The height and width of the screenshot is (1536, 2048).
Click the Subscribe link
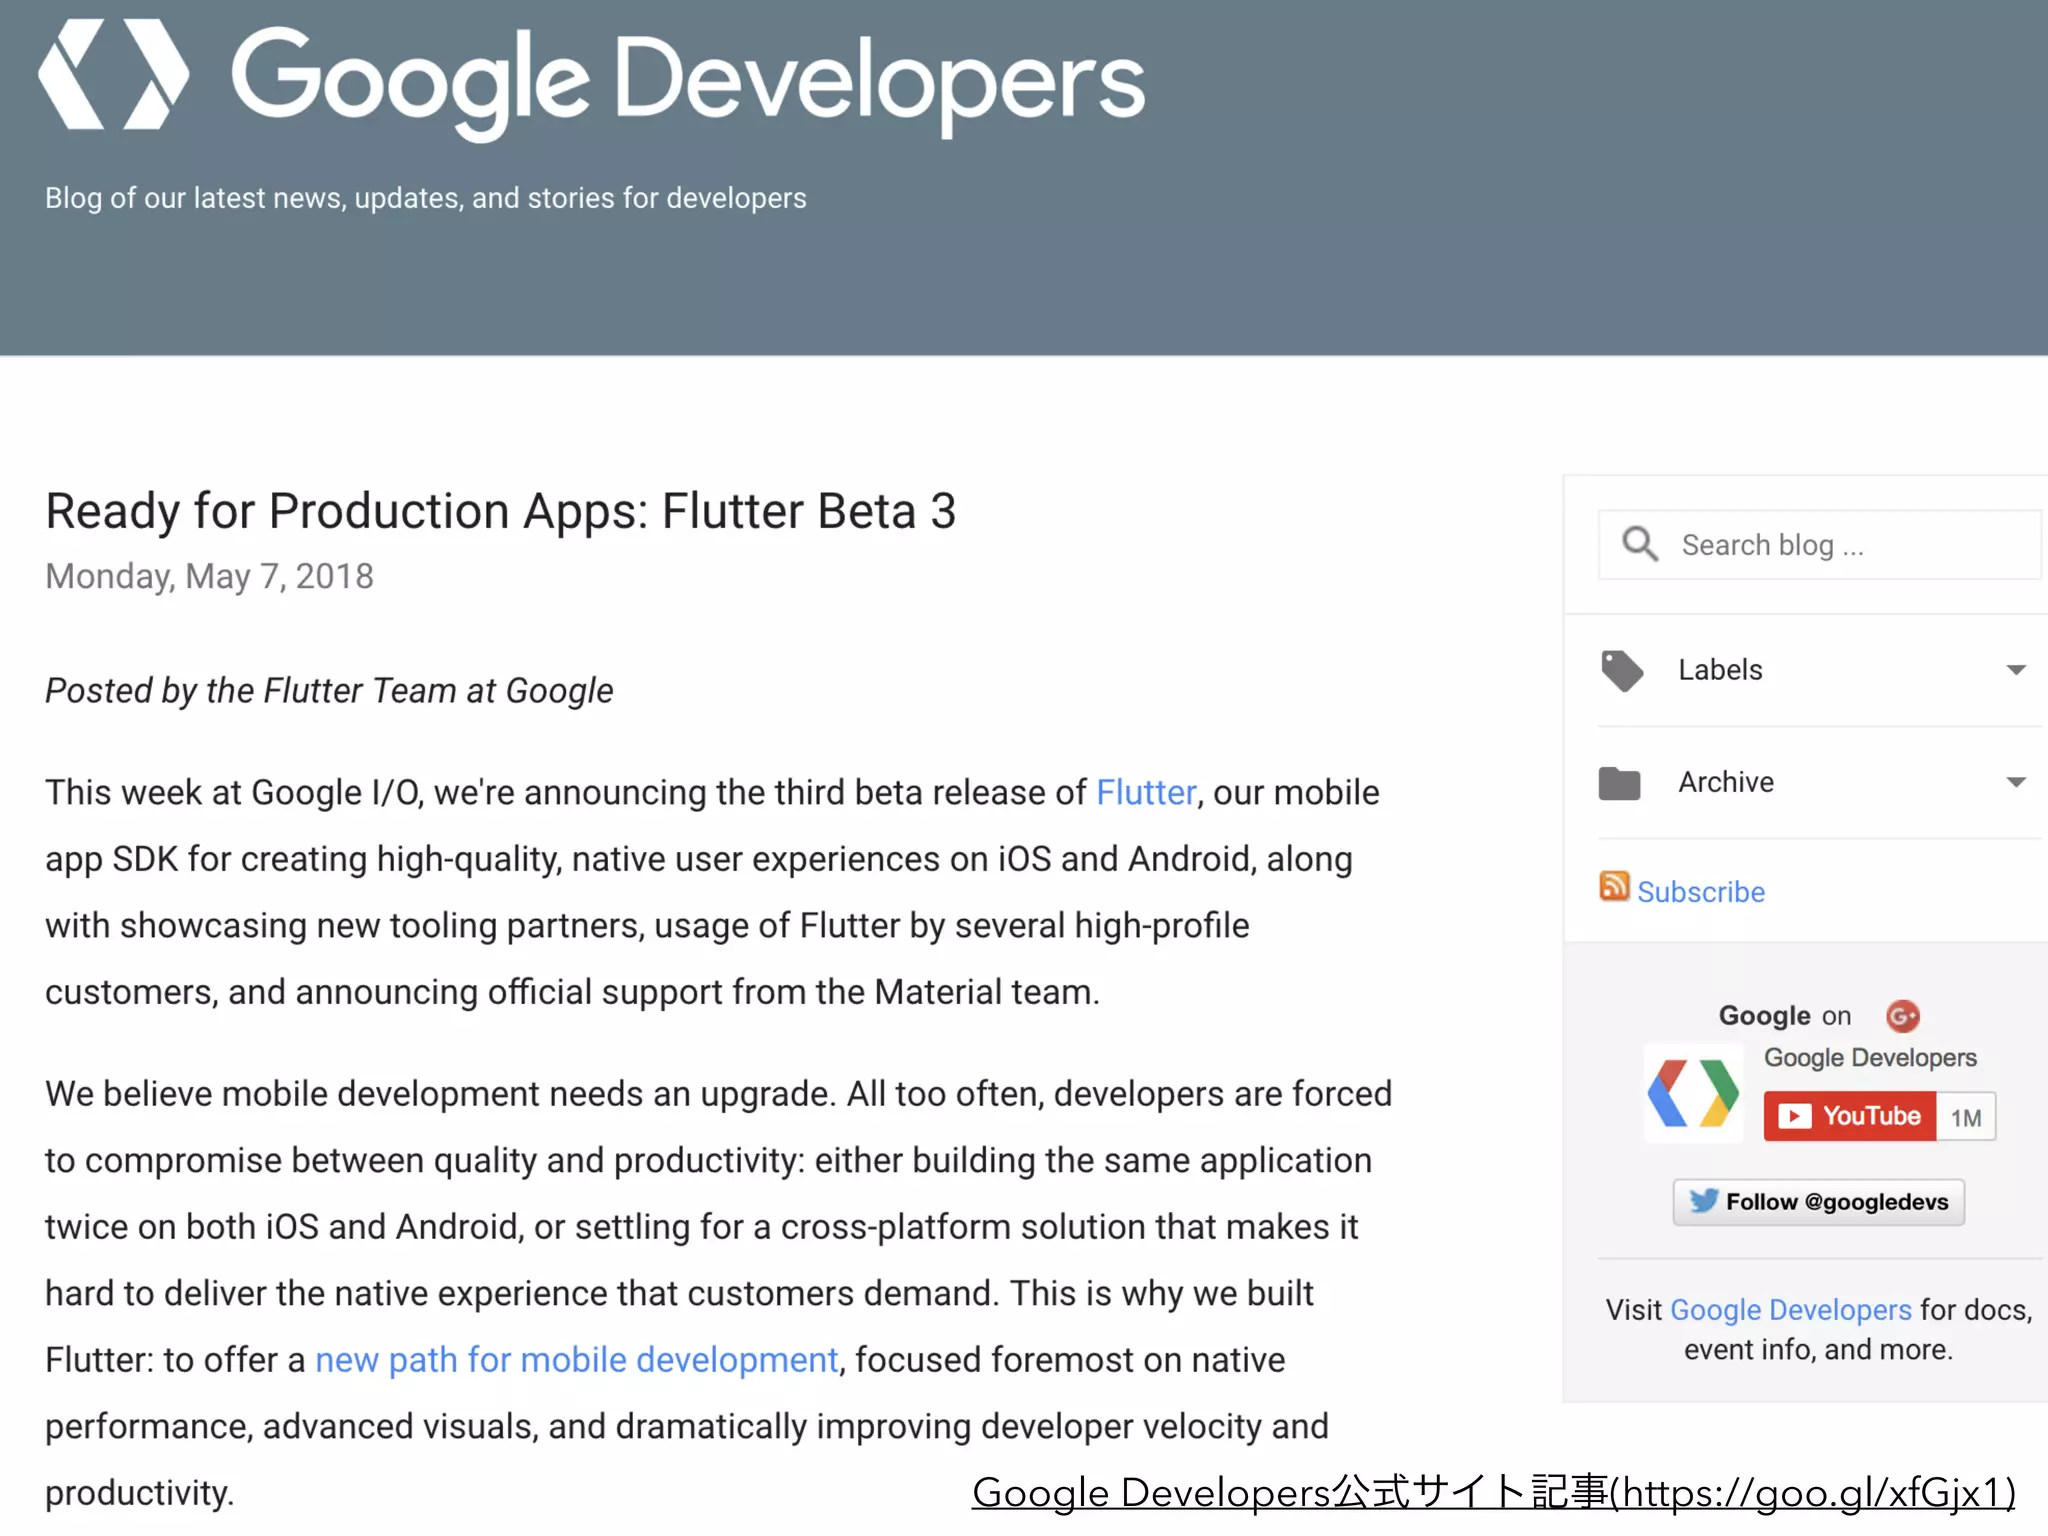point(1701,891)
